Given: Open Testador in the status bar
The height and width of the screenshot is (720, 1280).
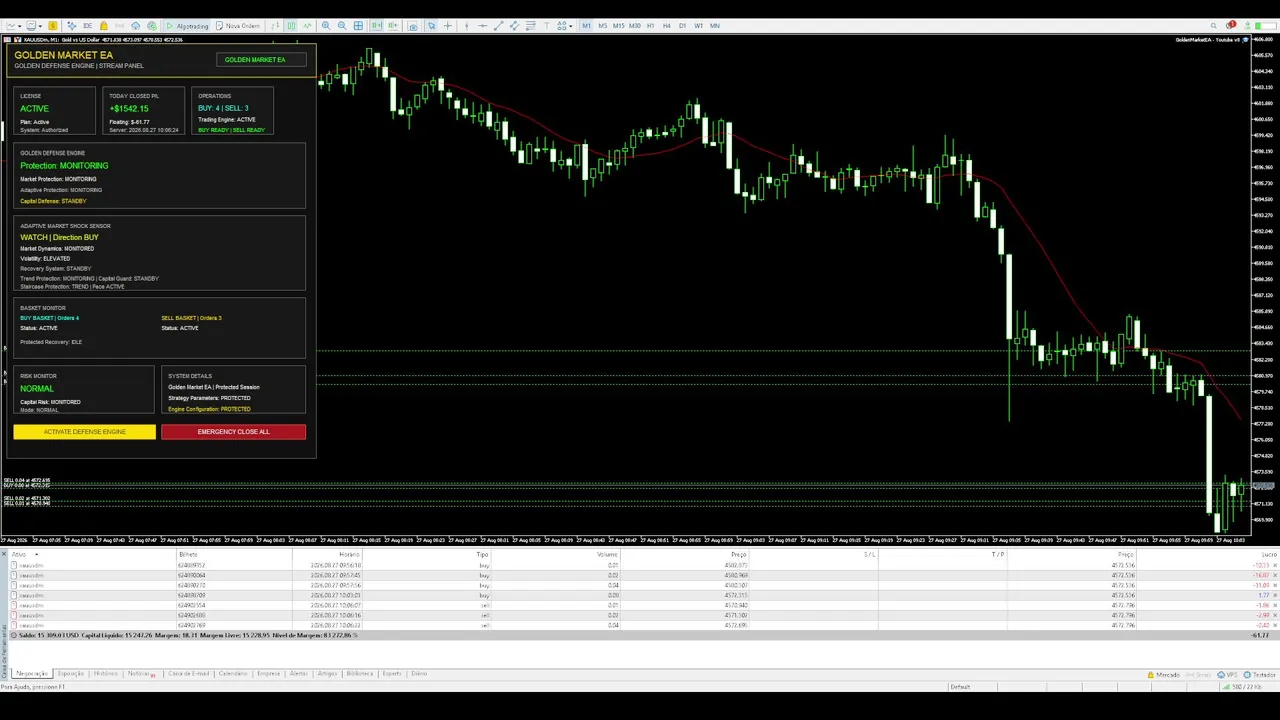Looking at the screenshot, I should point(1259,675).
